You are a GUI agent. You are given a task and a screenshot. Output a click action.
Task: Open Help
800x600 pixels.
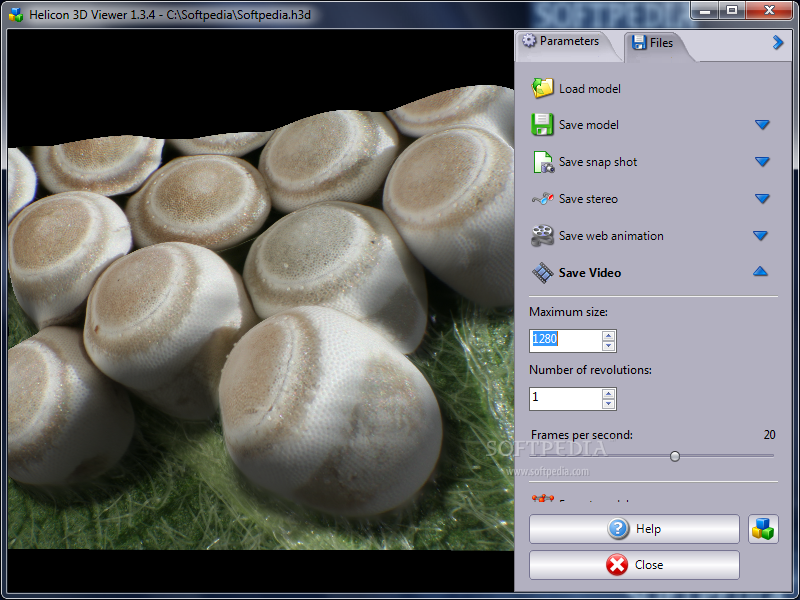[634, 529]
